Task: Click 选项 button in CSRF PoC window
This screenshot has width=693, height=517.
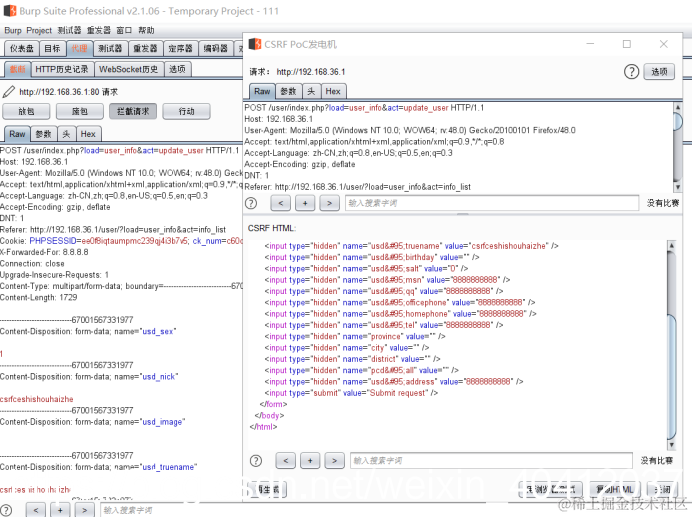Action: (659, 72)
